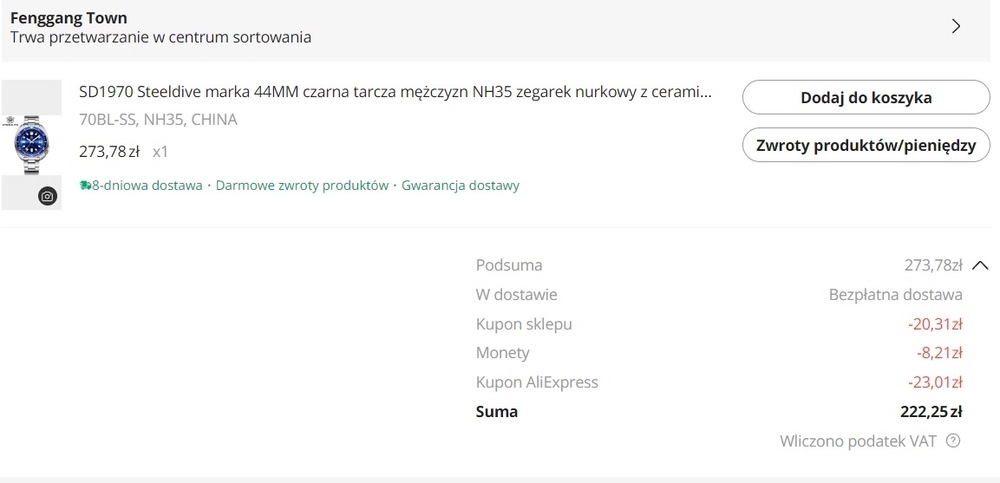The image size is (1000, 483).
Task: Click the Bezpłatna dostawa shipping value
Action: tap(895, 295)
